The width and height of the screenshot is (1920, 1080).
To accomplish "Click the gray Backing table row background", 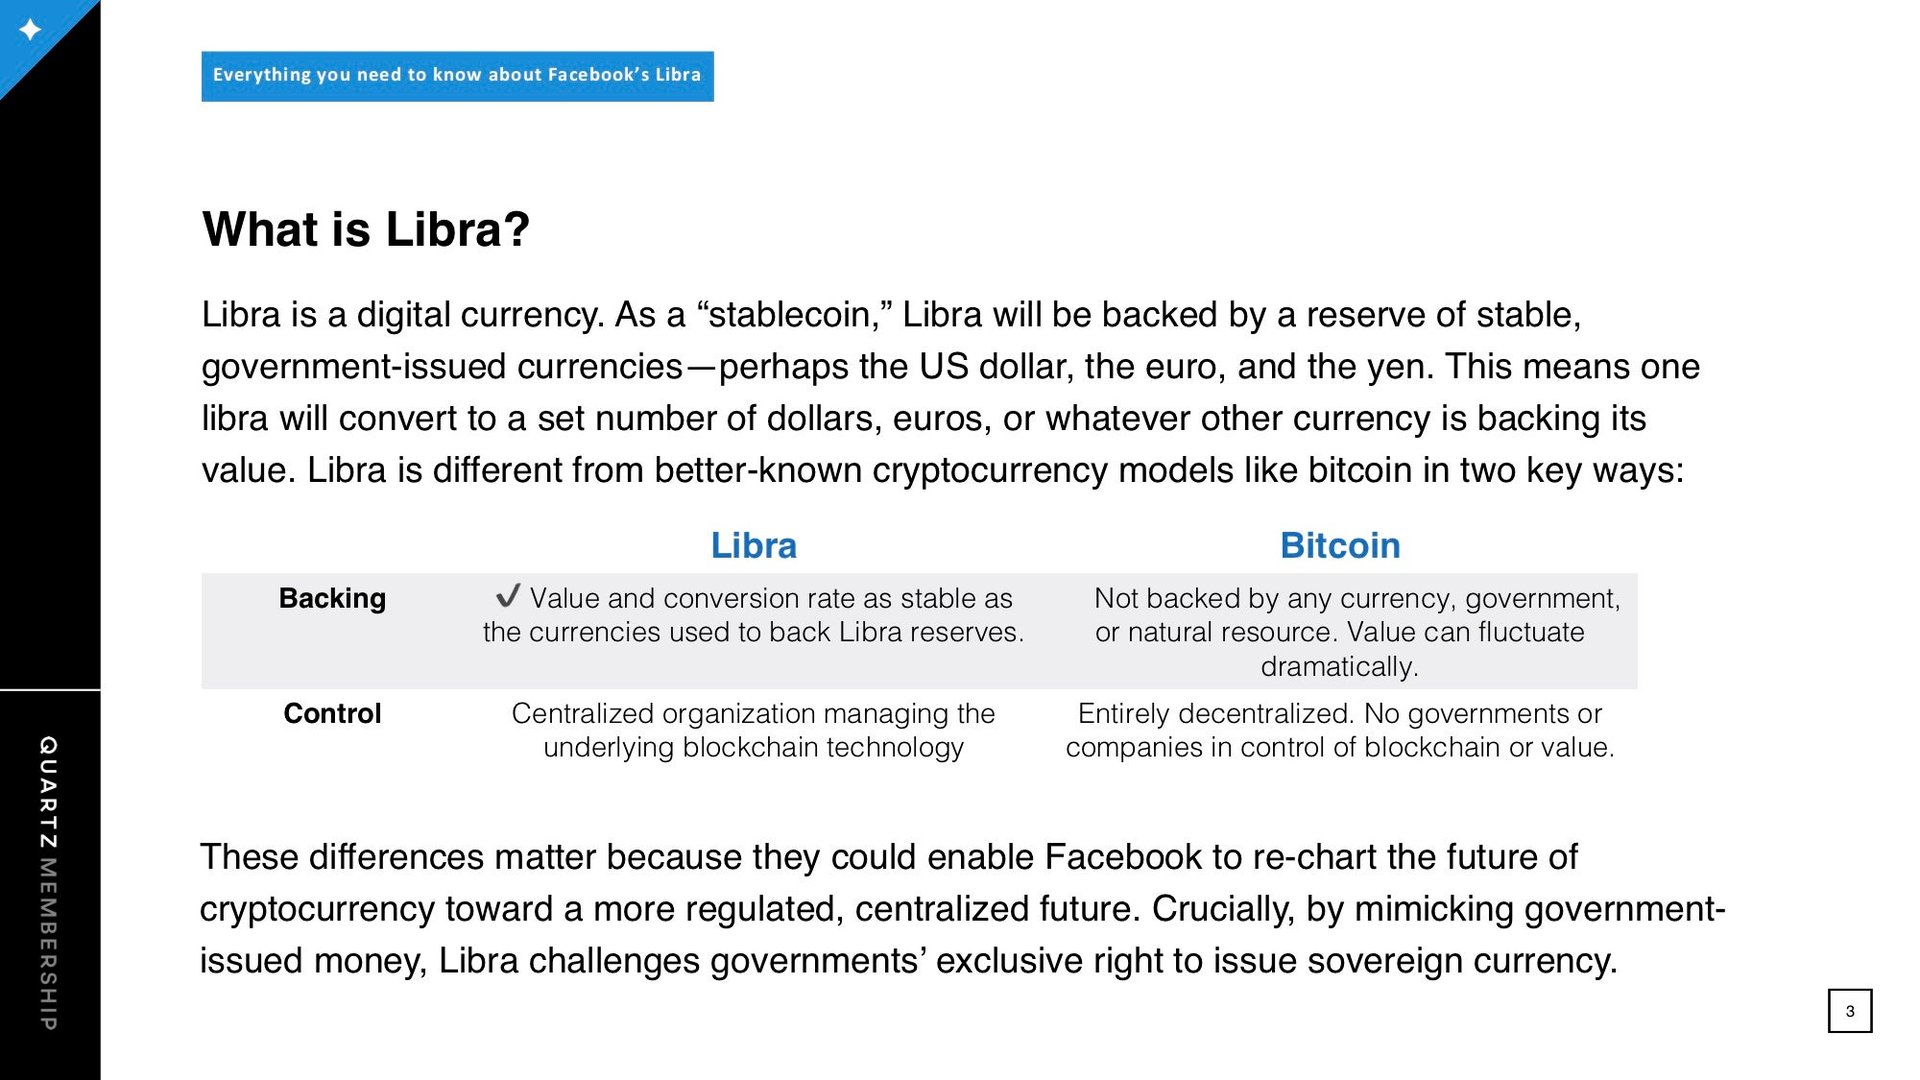I will [919, 631].
